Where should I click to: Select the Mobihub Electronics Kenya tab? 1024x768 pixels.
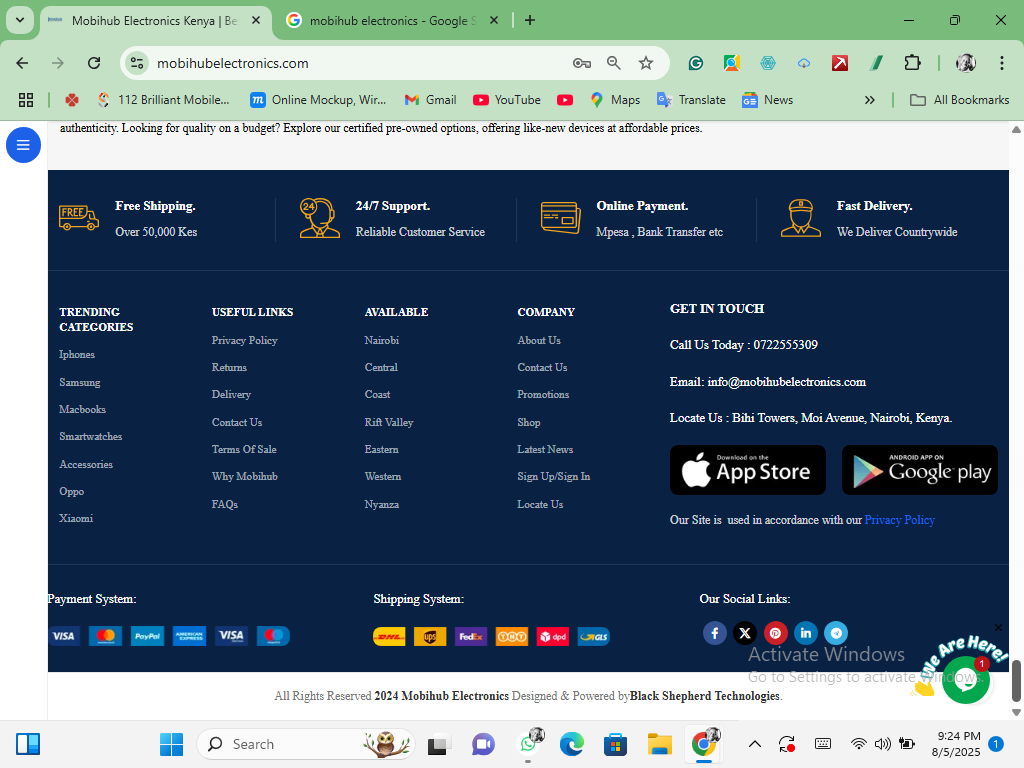pos(150,20)
